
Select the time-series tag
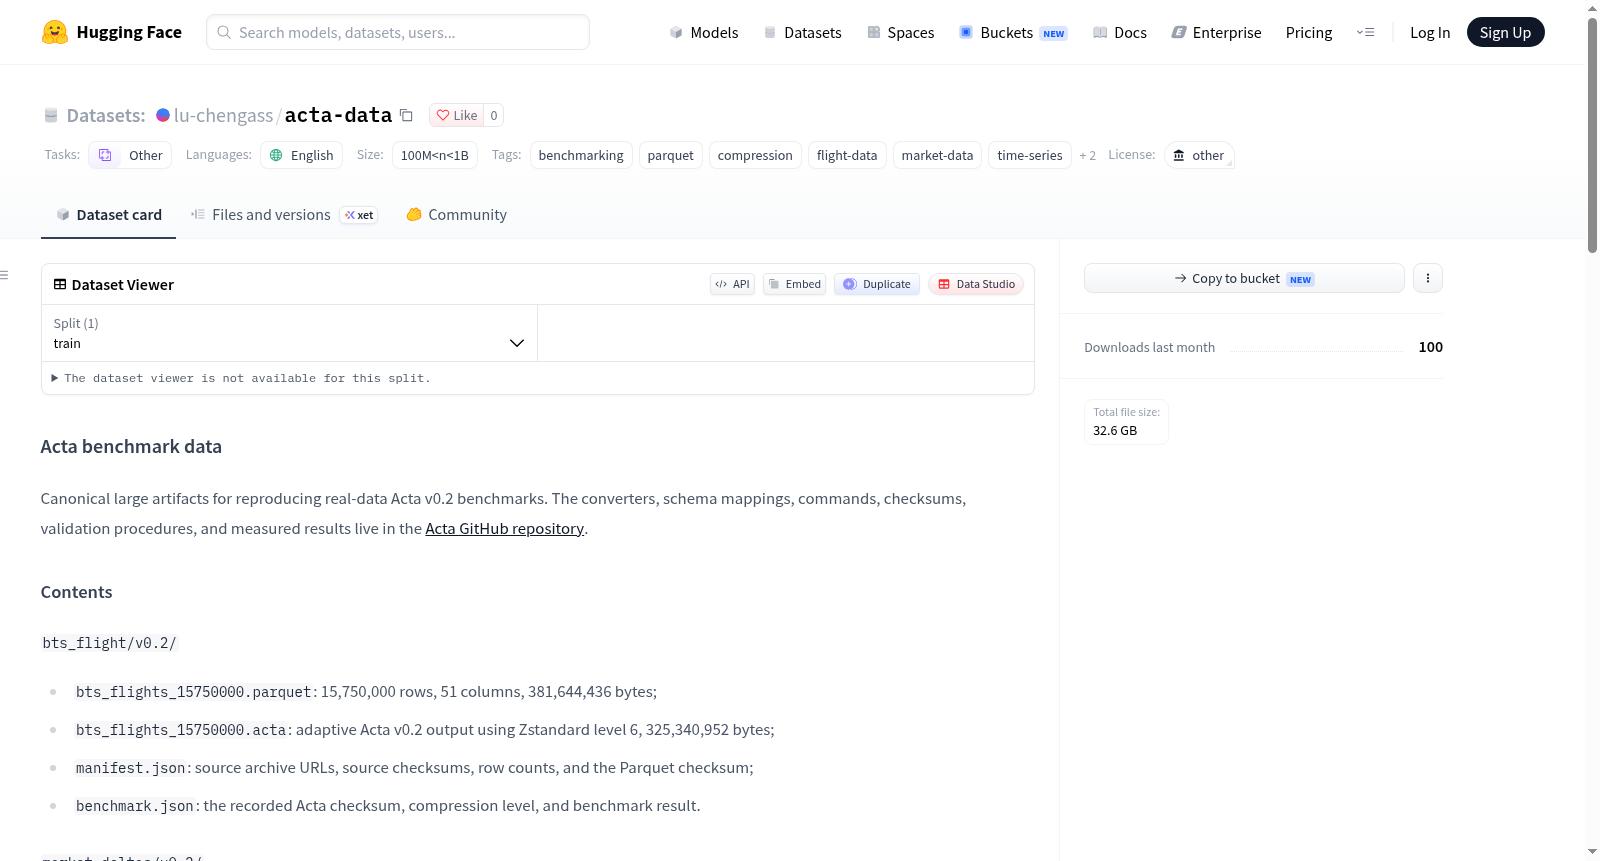coord(1030,155)
